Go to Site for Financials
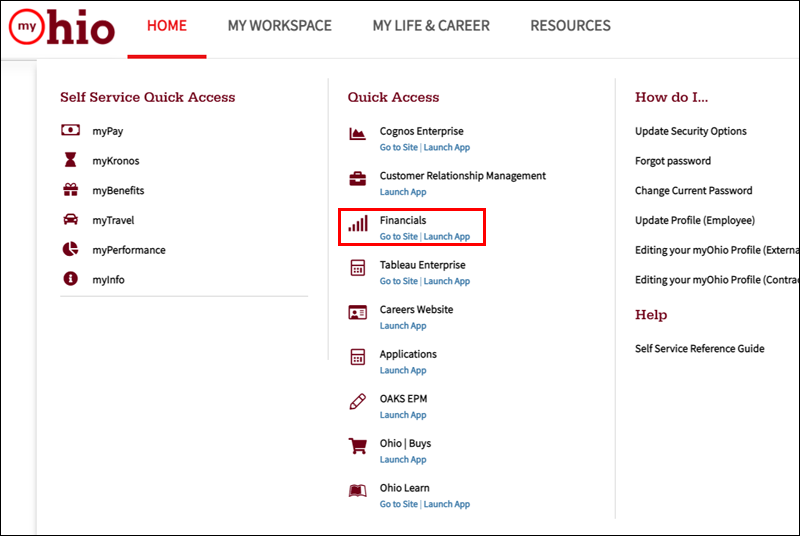This screenshot has width=800, height=536. point(398,237)
